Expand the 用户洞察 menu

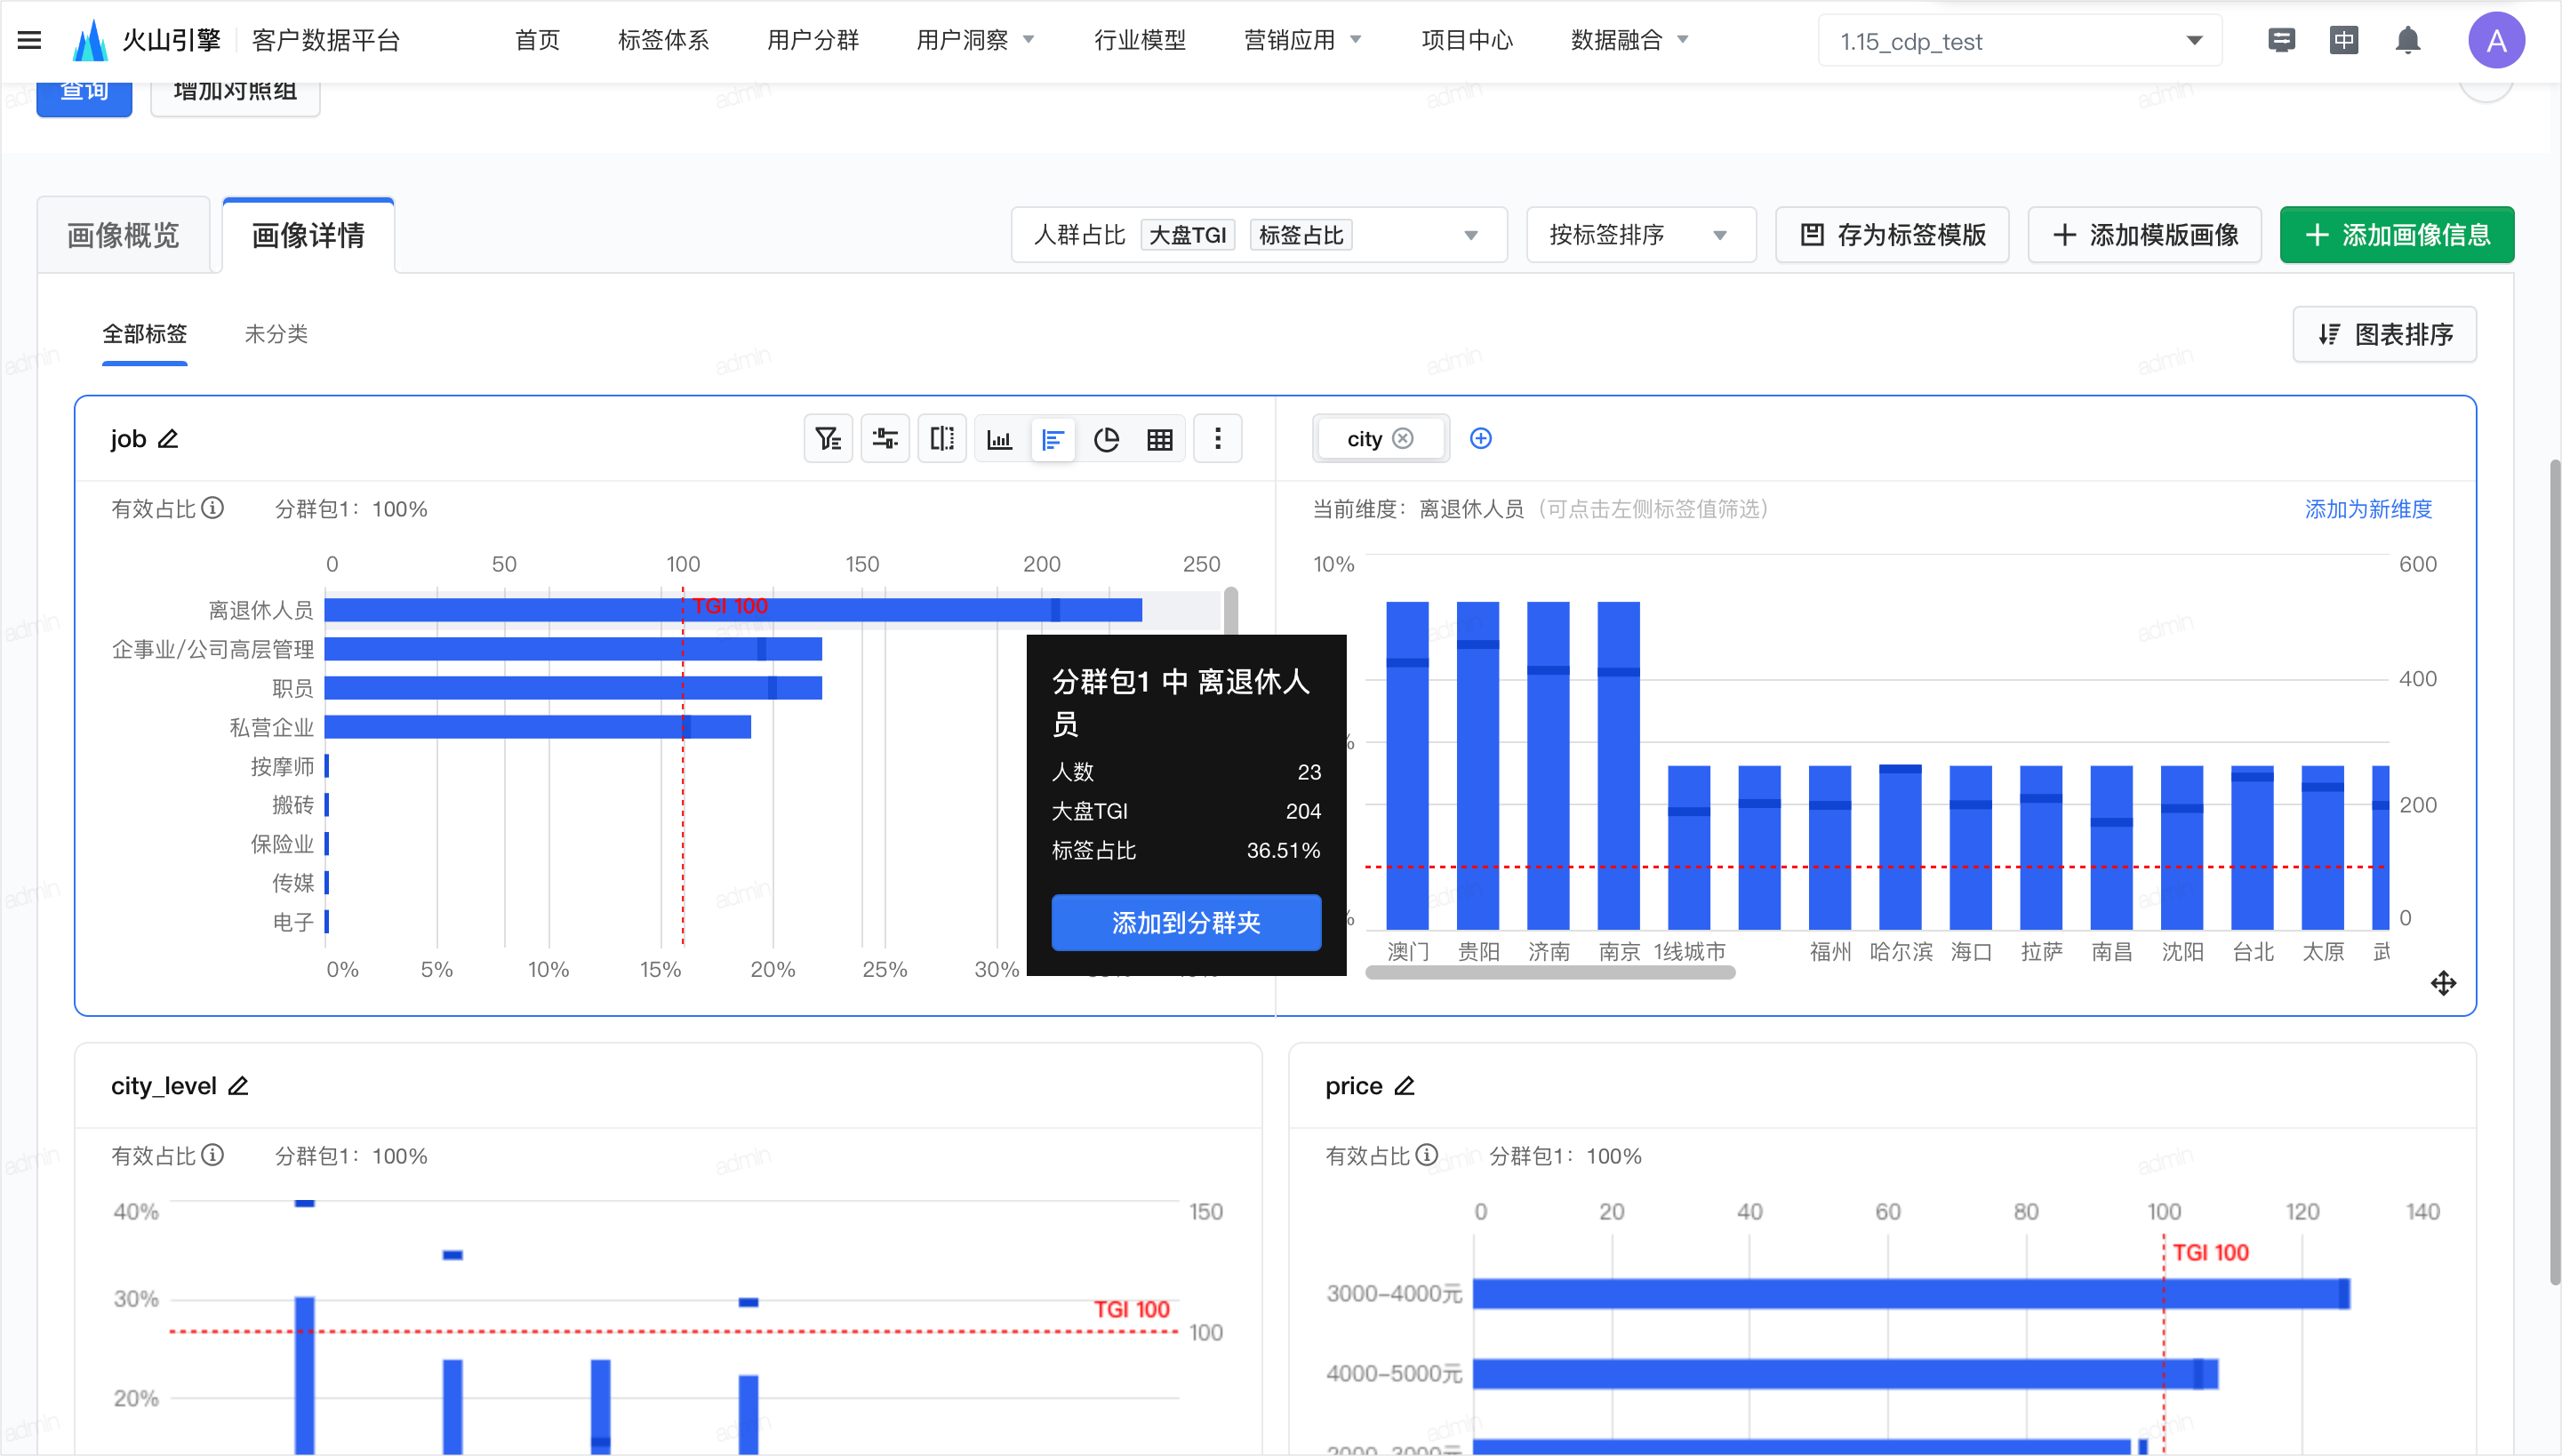point(975,40)
